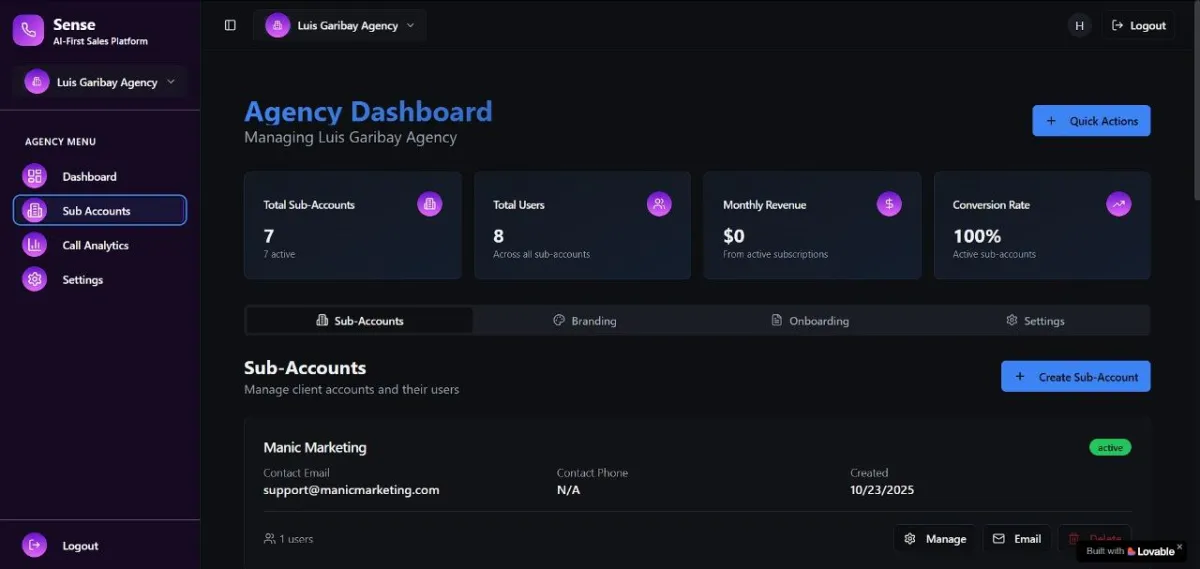Viewport: 1200px width, 569px height.
Task: Click Manage for Manic Marketing
Action: (935, 538)
